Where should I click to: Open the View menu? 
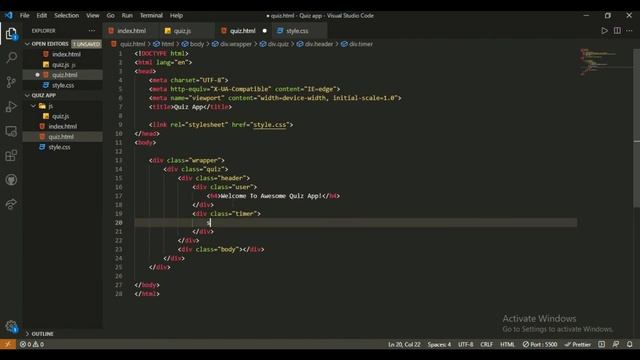coord(93,16)
